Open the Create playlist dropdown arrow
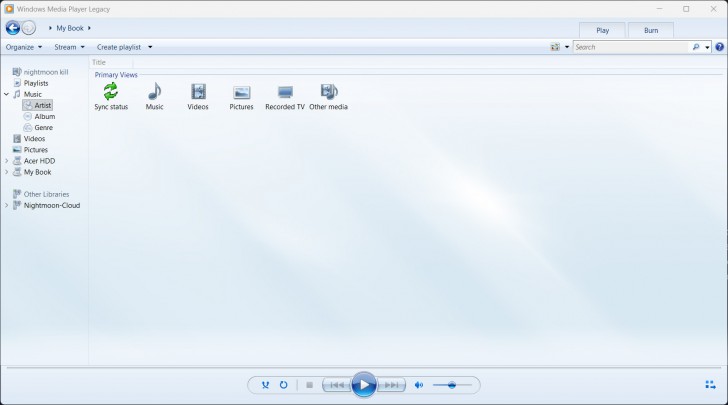Image resolution: width=728 pixels, height=405 pixels. click(x=150, y=47)
